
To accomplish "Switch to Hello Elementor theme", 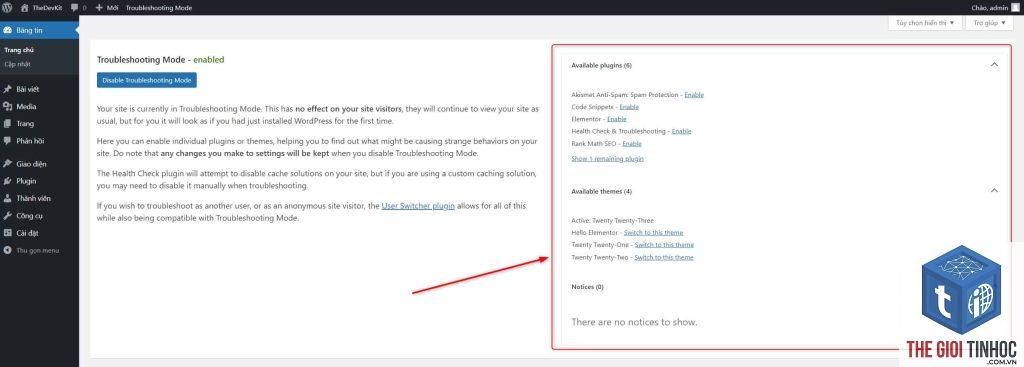I will click(x=653, y=232).
